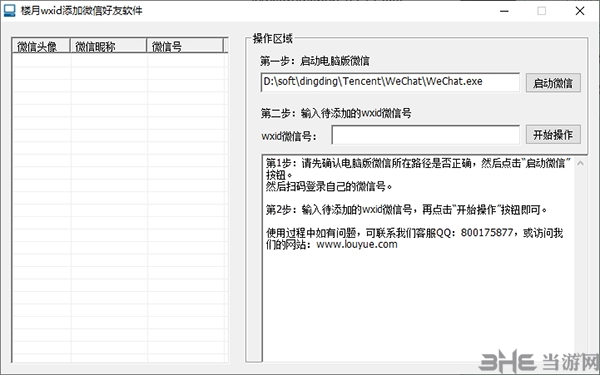
Task: Click the app icon in title bar
Action: [x=10, y=10]
